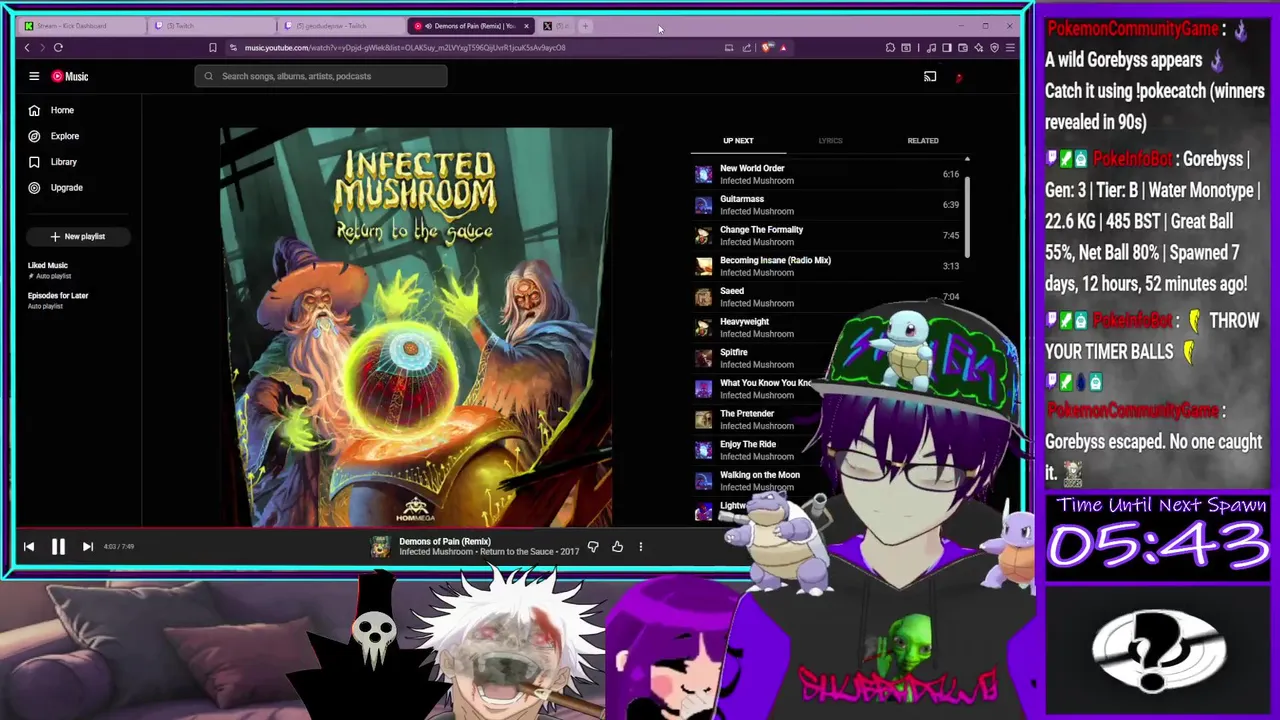The width and height of the screenshot is (1280, 720).
Task: Click the Library sidebar icon
Action: [34, 162]
